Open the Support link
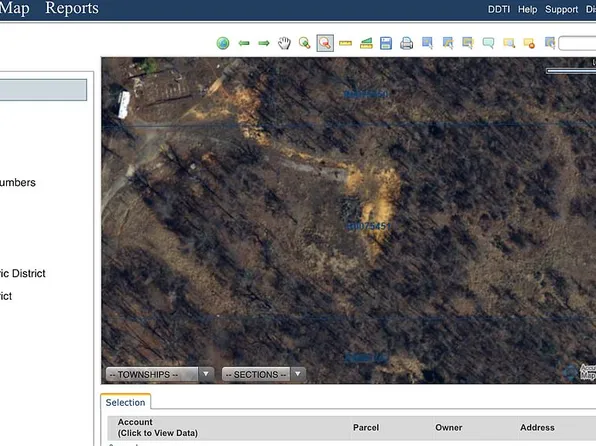Viewport: 596px width, 446px height. click(561, 10)
